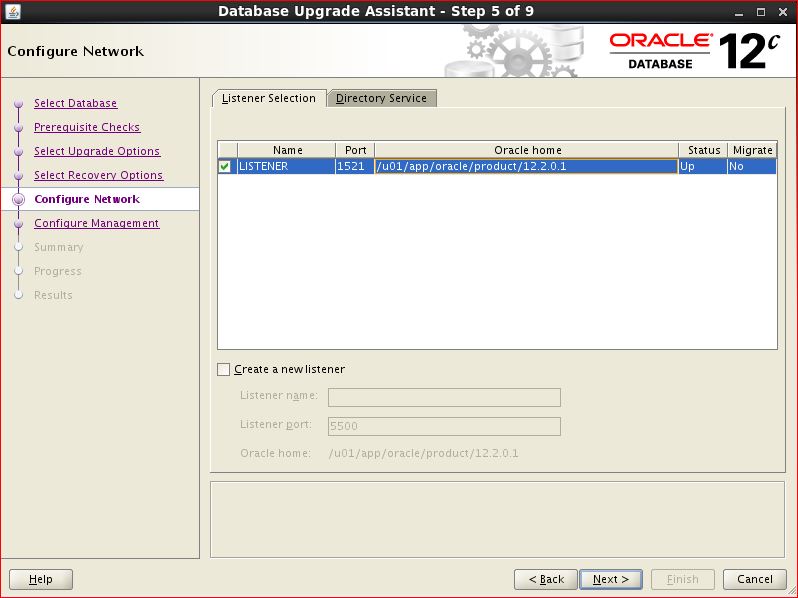
Task: Click the Back button
Action: (545, 579)
